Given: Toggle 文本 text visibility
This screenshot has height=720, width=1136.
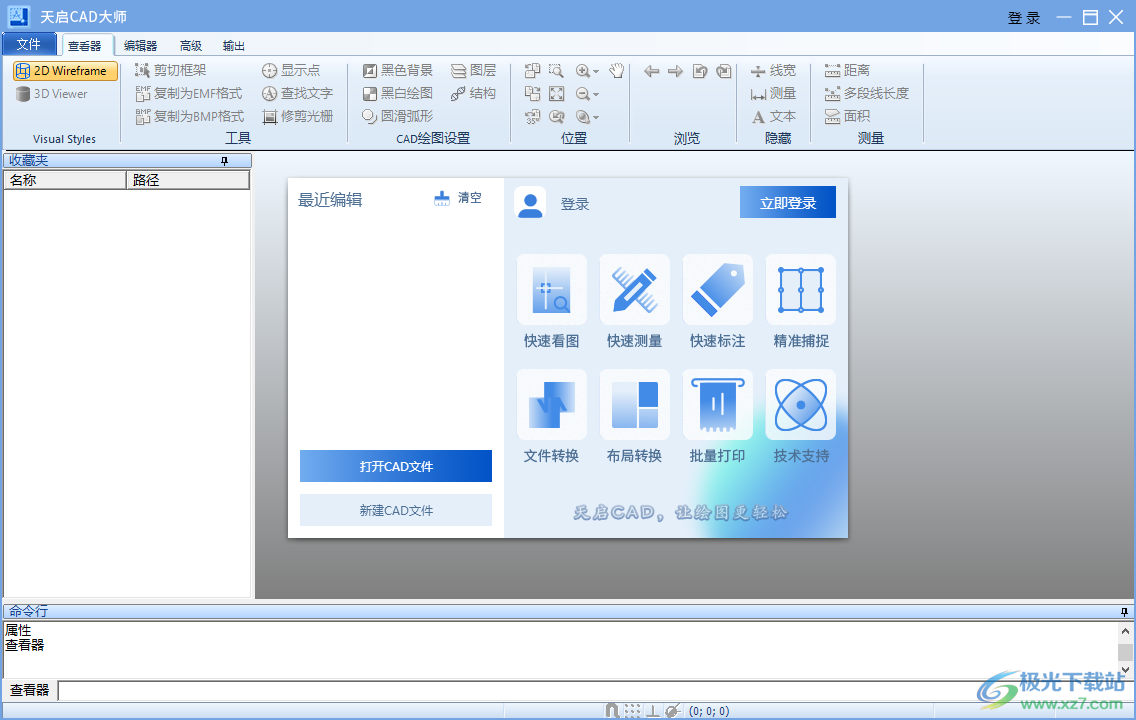Looking at the screenshot, I should coord(773,116).
